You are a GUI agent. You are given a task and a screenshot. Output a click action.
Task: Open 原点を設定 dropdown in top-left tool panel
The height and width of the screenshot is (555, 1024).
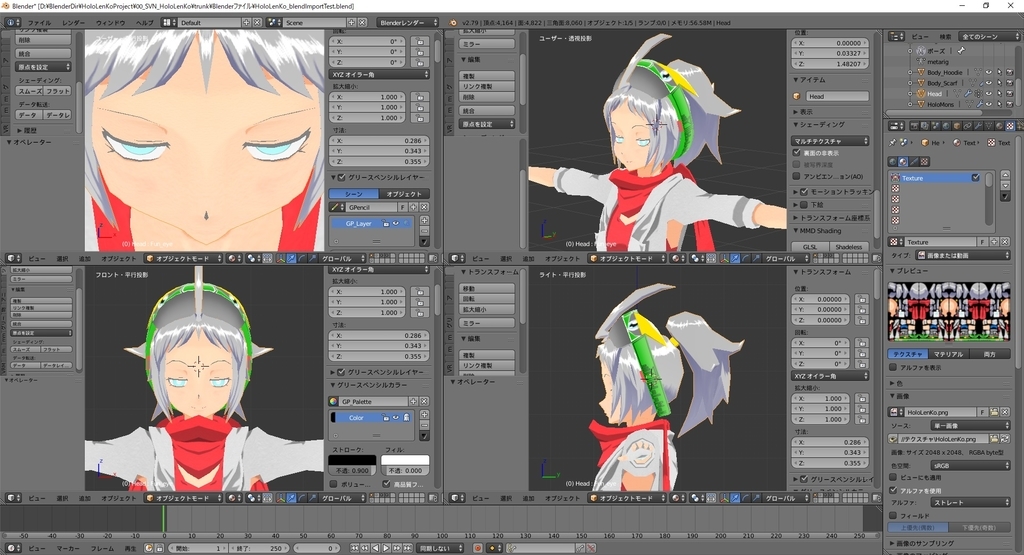pyautogui.click(x=43, y=67)
